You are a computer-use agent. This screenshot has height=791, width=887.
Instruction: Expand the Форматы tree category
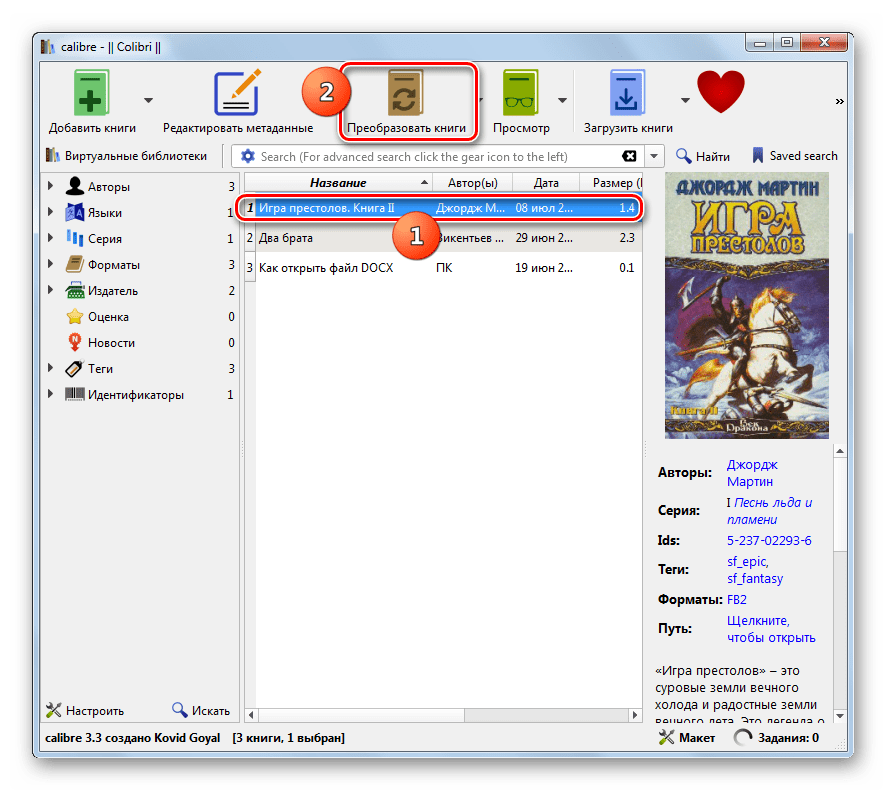(50, 264)
